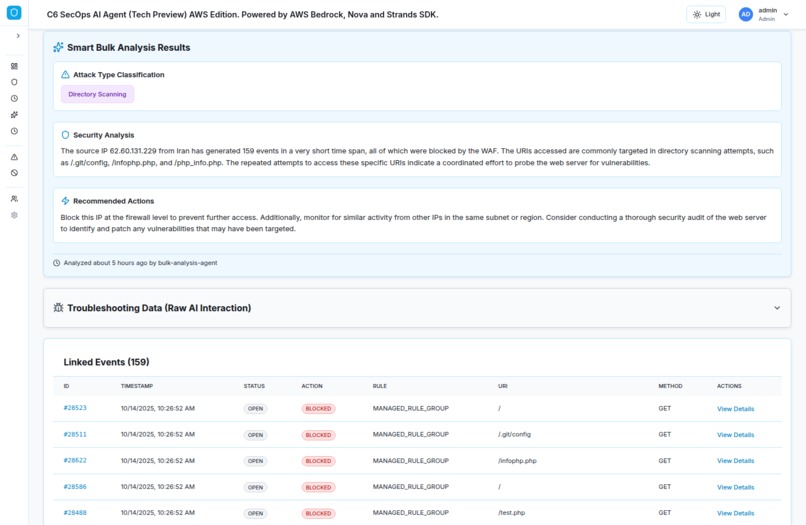Viewport: 806px width, 525px height.
Task: Click the /test.php URI cell
Action: [x=511, y=513]
